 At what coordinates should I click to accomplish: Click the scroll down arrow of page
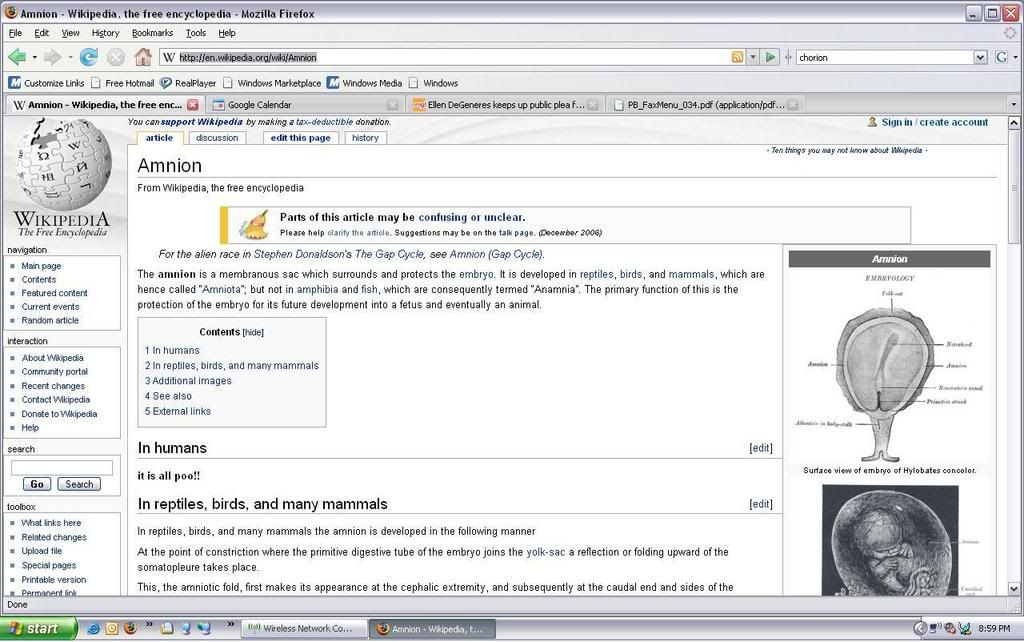(1014, 588)
